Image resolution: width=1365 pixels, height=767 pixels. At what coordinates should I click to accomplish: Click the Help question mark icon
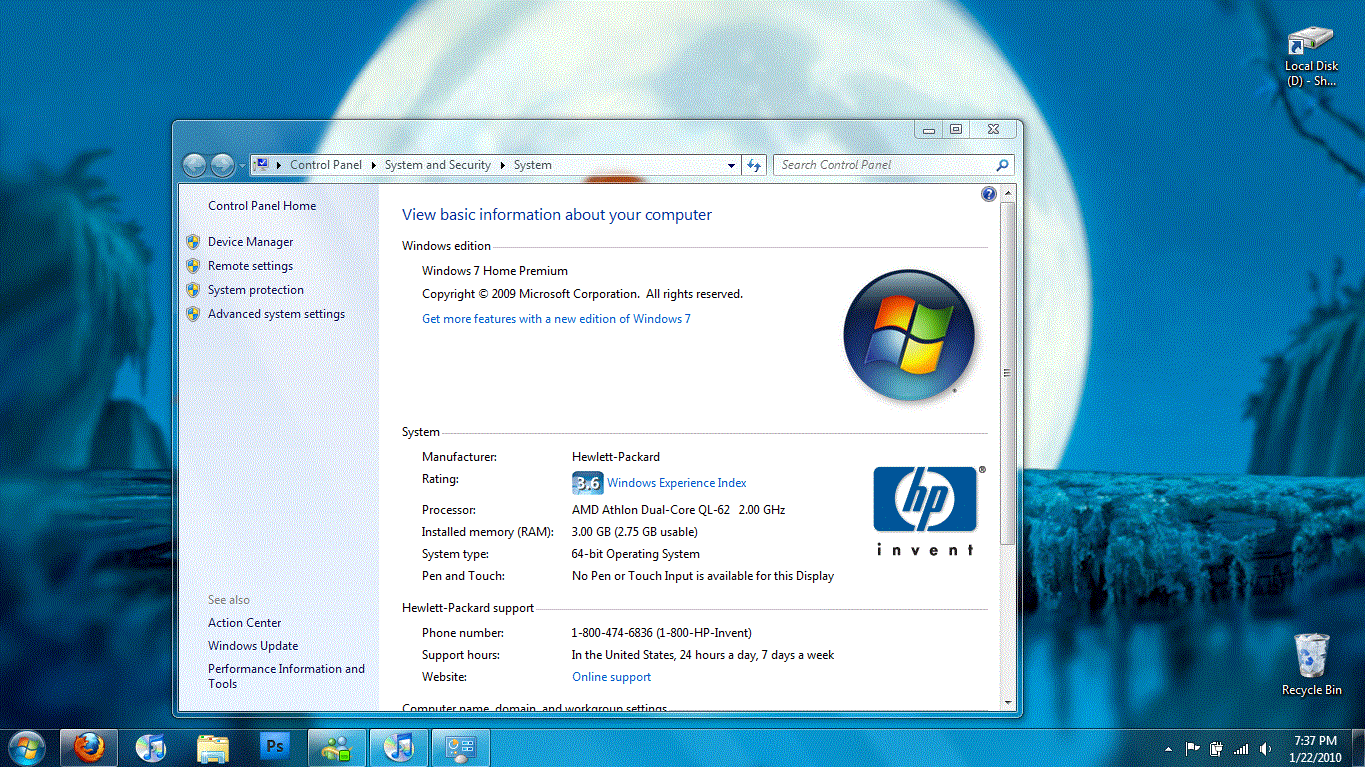coord(989,194)
